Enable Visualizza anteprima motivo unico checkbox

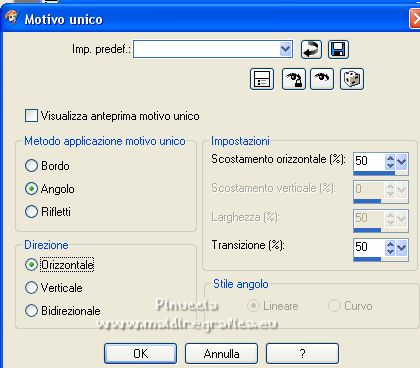coord(31,116)
